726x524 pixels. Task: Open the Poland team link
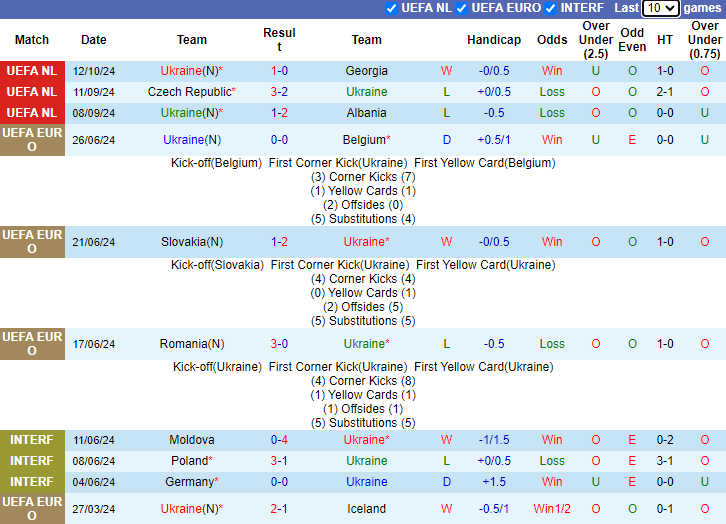[x=188, y=461]
